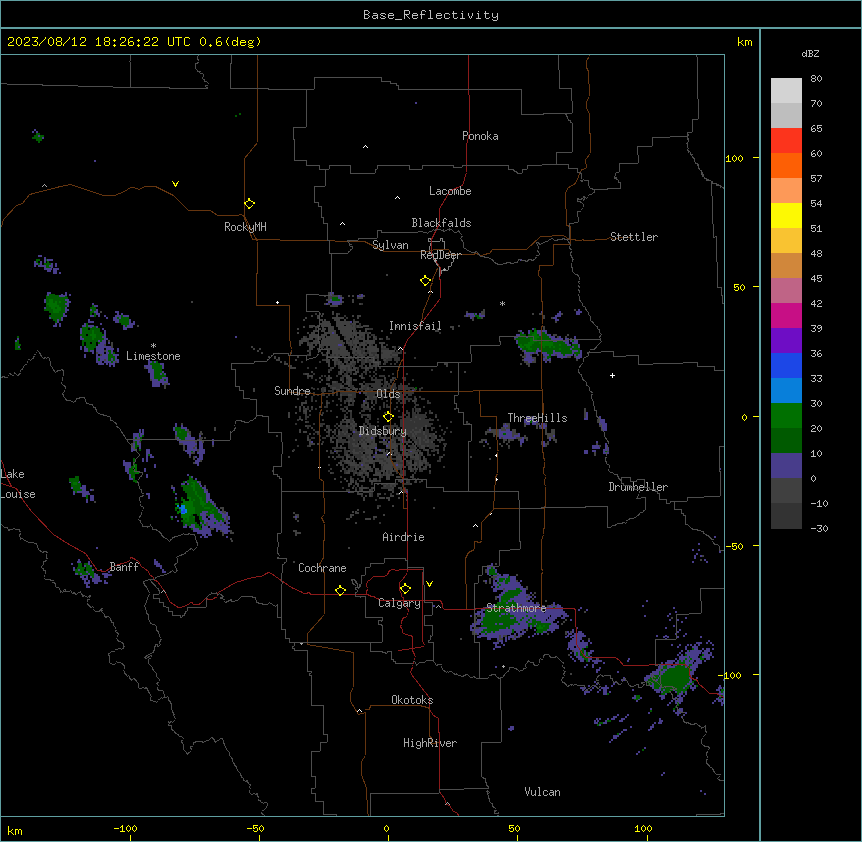Click the HighRiver town label

coord(430,743)
